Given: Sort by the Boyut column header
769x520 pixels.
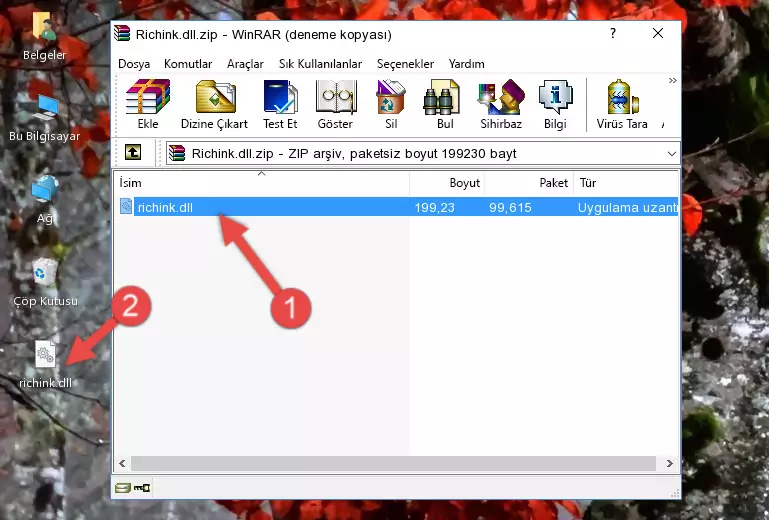Looking at the screenshot, I should 447,182.
